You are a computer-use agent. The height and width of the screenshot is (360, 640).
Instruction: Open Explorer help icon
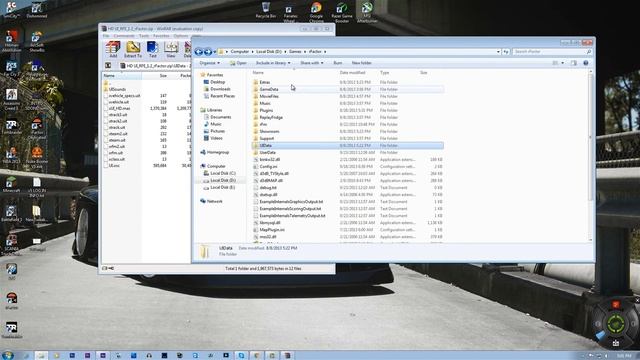click(586, 63)
